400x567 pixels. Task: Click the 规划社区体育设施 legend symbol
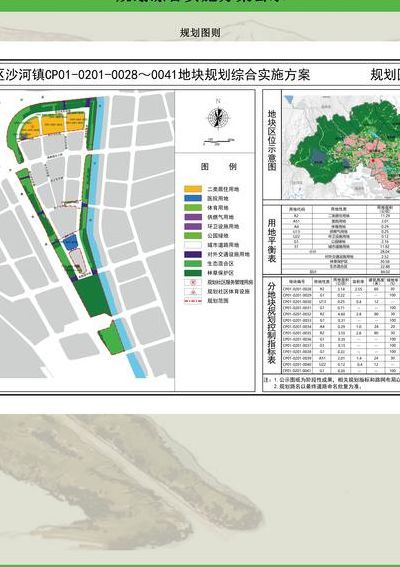tap(193, 291)
